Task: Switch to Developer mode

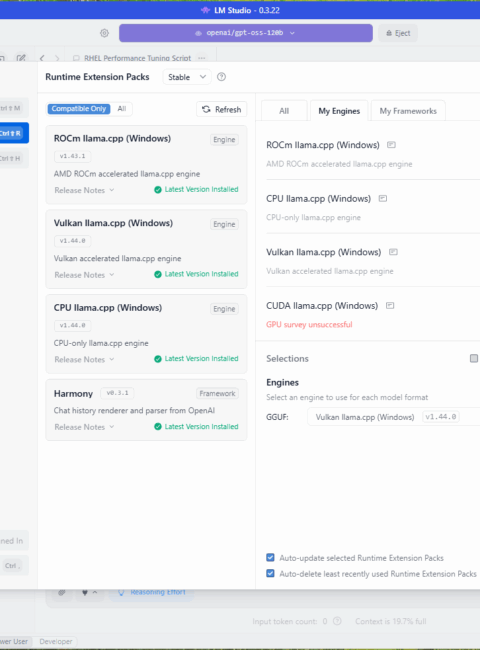Action: pyautogui.click(x=56, y=641)
